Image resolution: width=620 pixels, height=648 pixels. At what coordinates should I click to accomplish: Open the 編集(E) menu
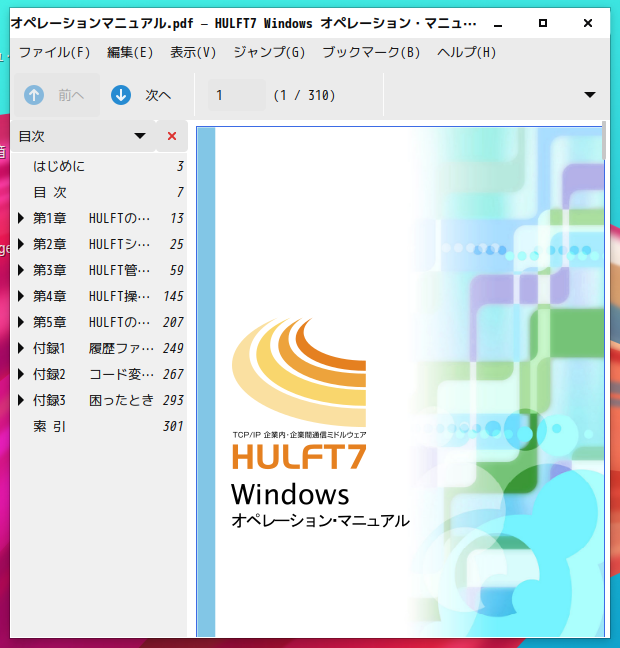click(130, 52)
